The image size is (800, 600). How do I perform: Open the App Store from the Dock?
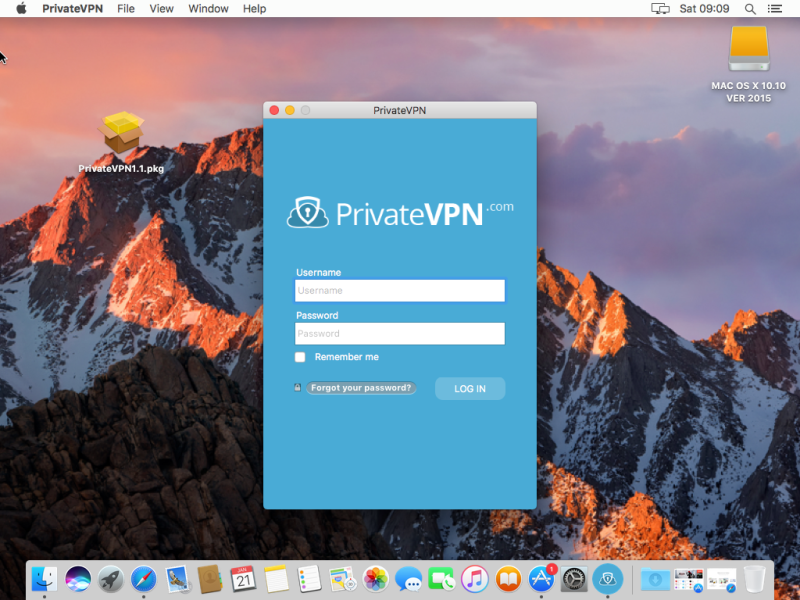pos(542,578)
